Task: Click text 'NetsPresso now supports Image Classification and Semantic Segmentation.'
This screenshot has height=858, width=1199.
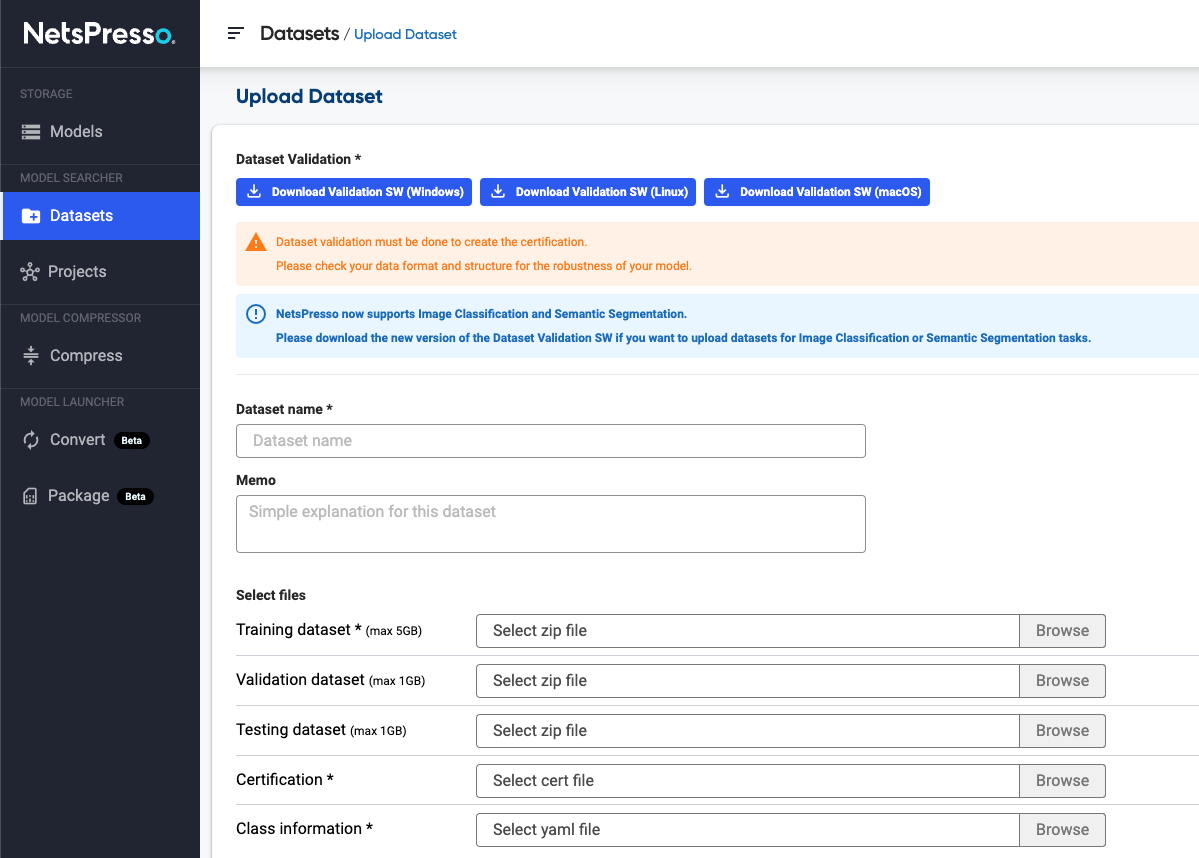Action: pos(481,314)
